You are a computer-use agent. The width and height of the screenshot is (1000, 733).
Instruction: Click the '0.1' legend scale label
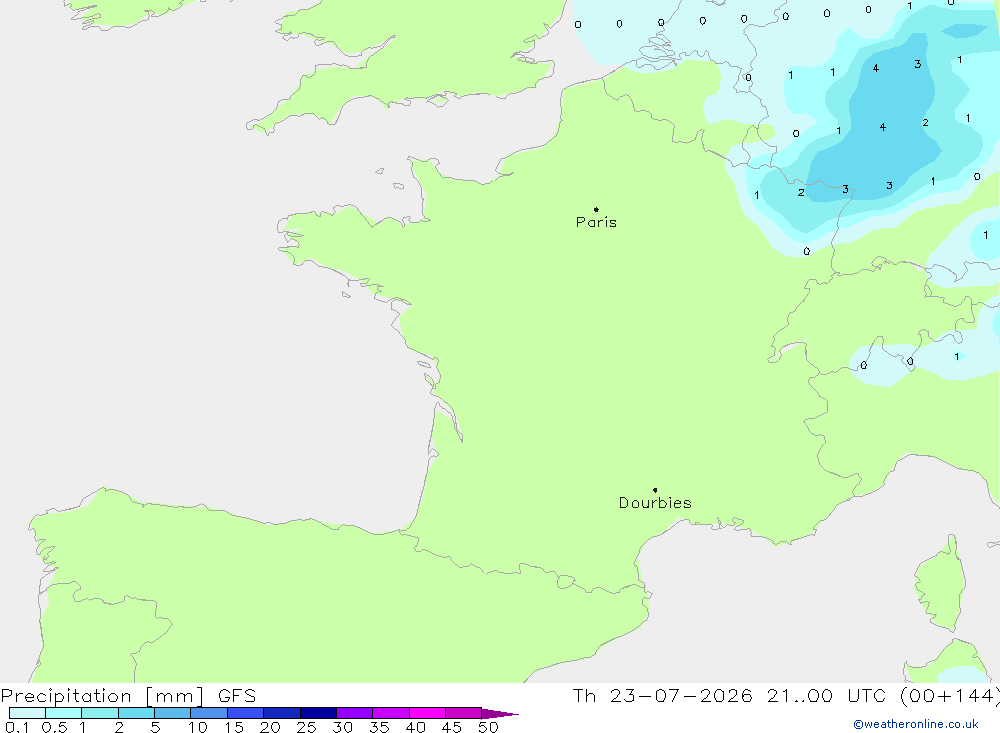click(17, 727)
